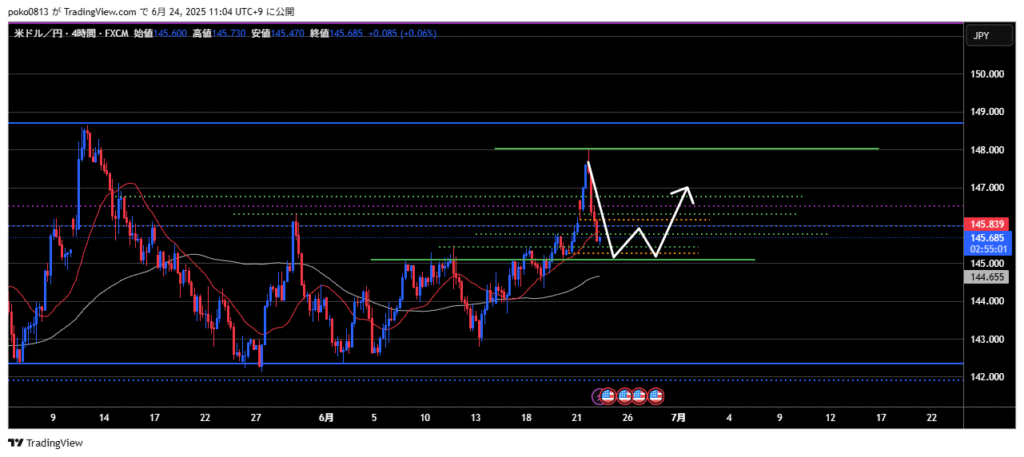Open the JPY currency selector
Image resolution: width=1024 pixels, height=457 pixels.
[x=980, y=36]
